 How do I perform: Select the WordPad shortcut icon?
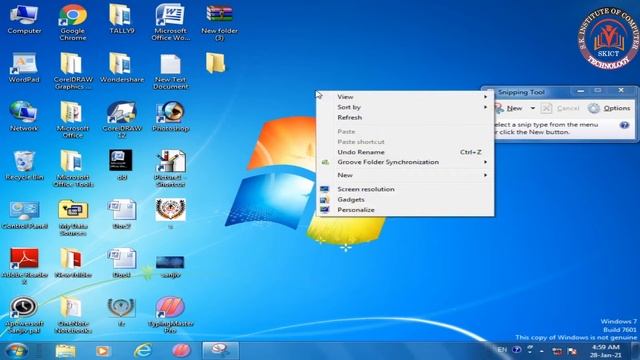pyautogui.click(x=24, y=64)
